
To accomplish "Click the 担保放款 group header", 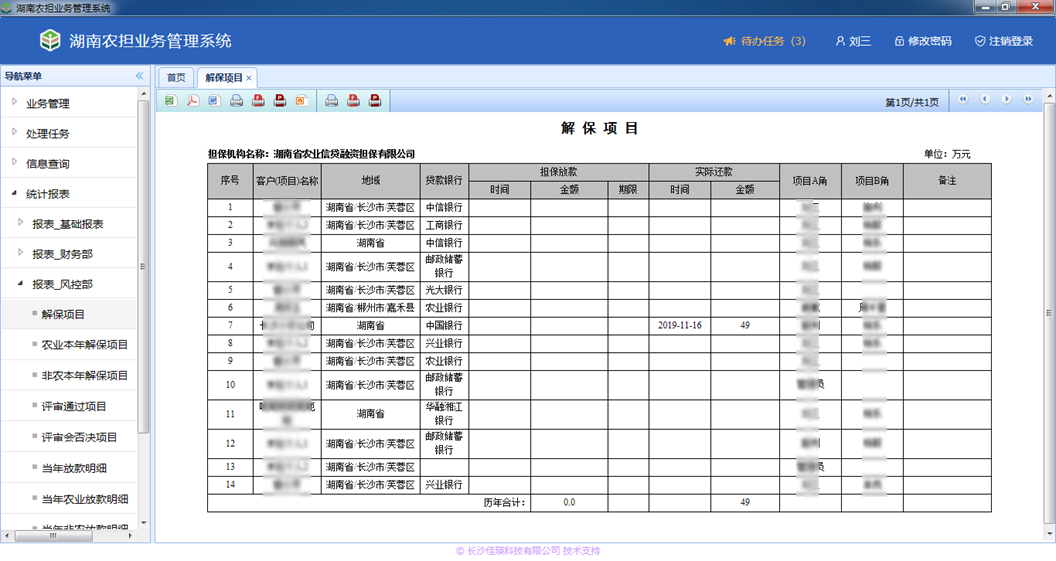I will click(558, 172).
